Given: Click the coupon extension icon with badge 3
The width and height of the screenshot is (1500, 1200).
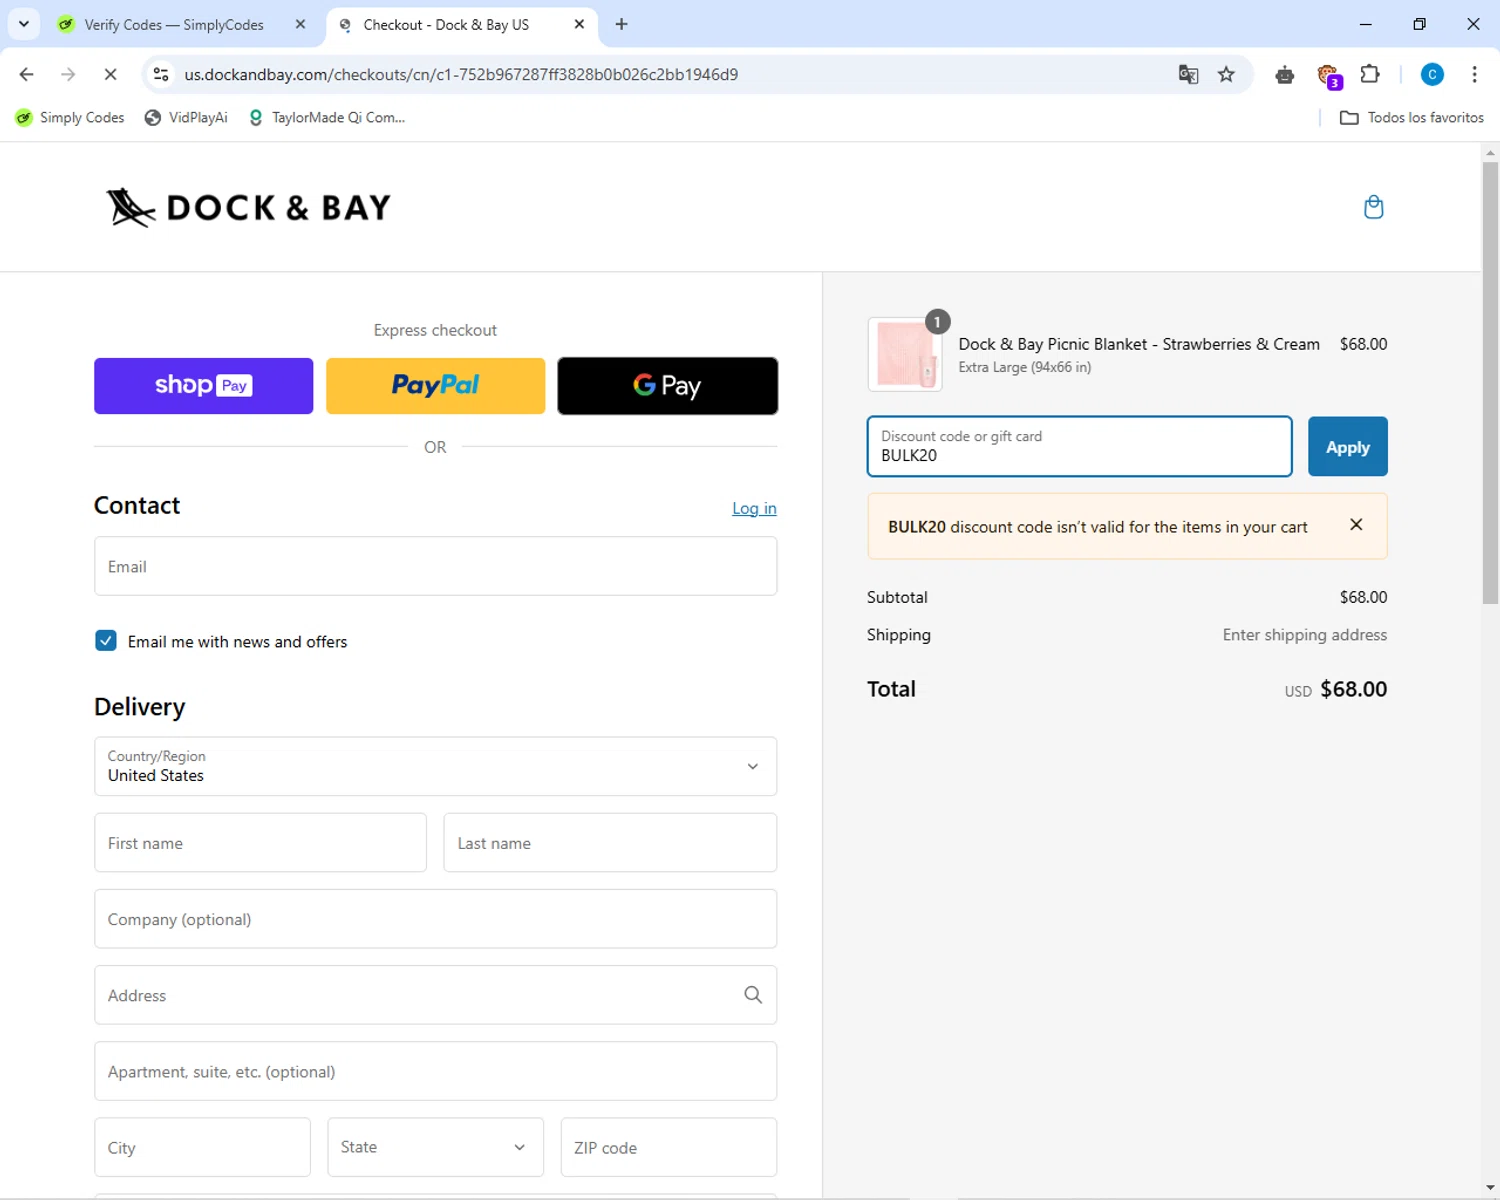Looking at the screenshot, I should tap(1328, 75).
